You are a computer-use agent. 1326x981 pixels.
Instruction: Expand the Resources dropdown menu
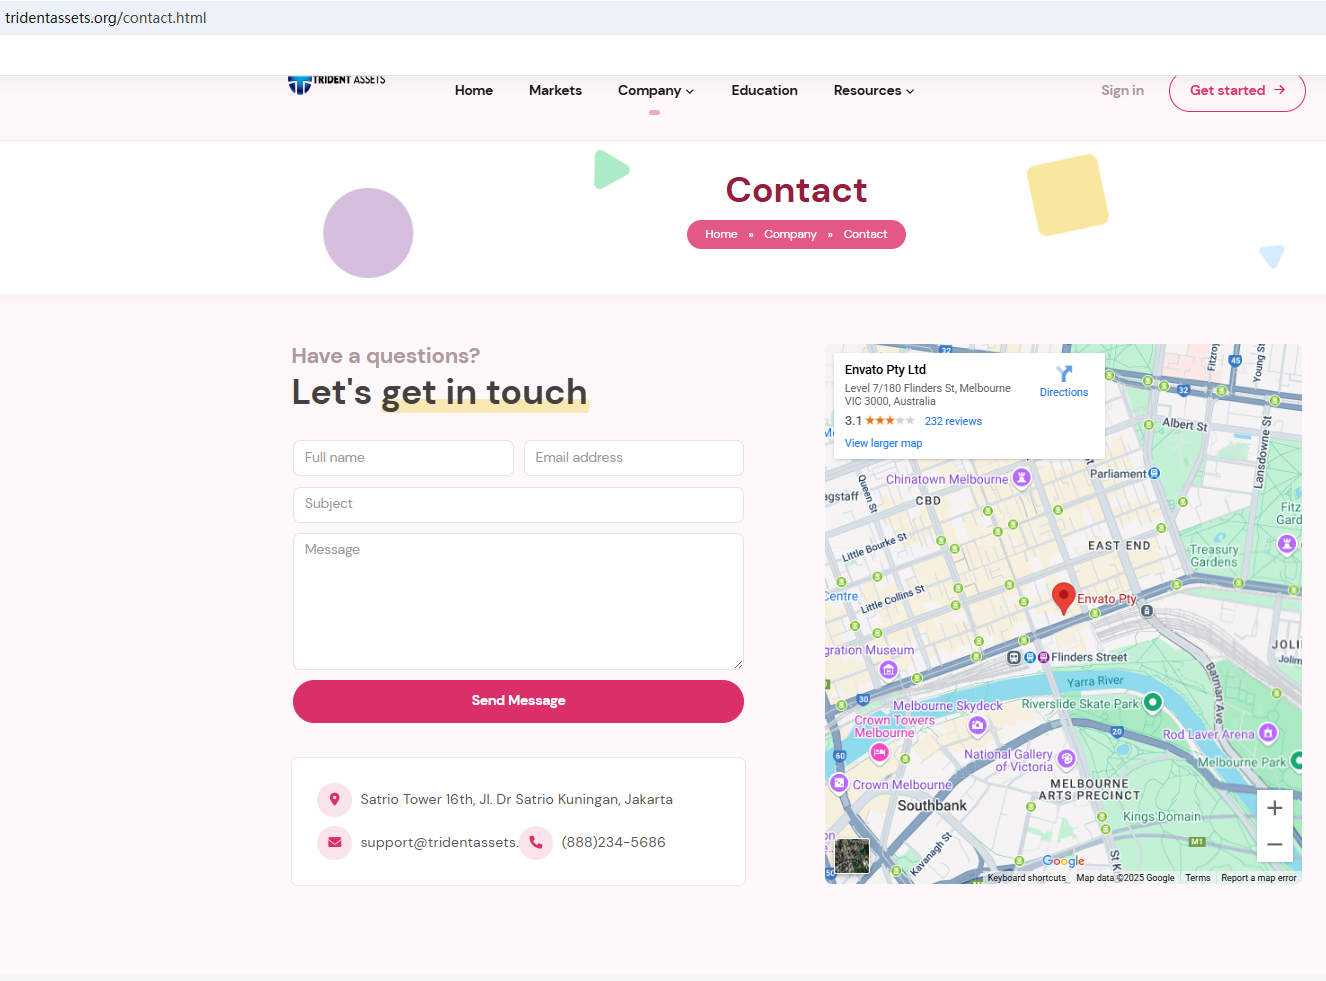pyautogui.click(x=873, y=91)
